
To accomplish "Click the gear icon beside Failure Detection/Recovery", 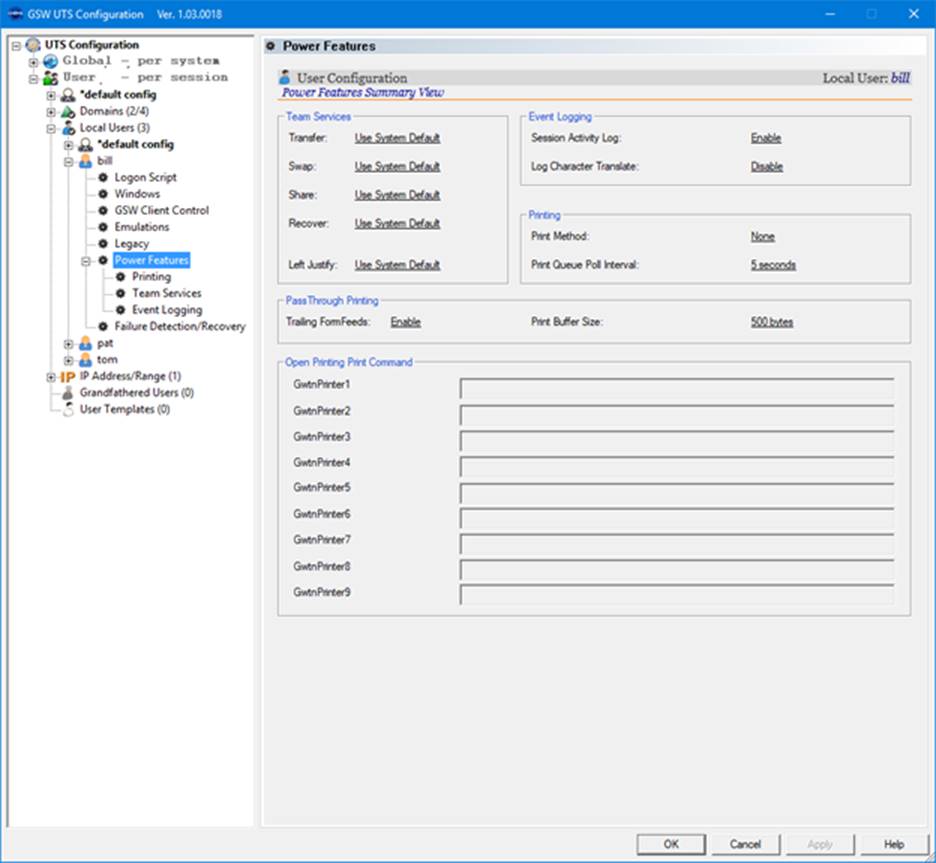I will point(103,326).
